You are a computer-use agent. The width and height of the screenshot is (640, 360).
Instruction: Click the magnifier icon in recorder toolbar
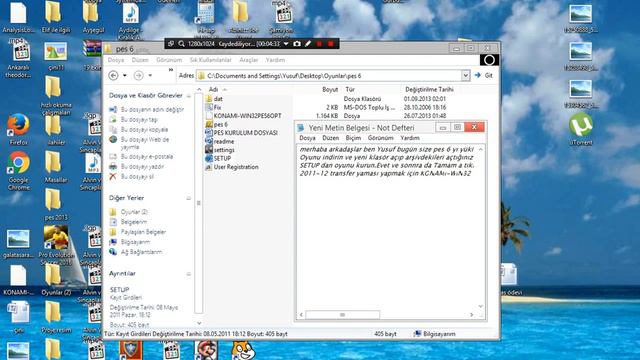pos(181,44)
